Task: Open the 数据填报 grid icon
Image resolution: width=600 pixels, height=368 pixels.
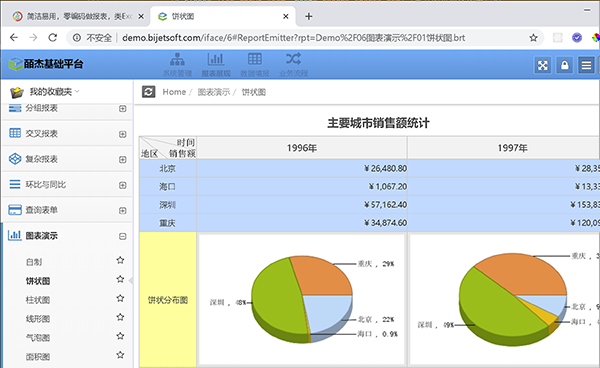Action: tap(255, 59)
